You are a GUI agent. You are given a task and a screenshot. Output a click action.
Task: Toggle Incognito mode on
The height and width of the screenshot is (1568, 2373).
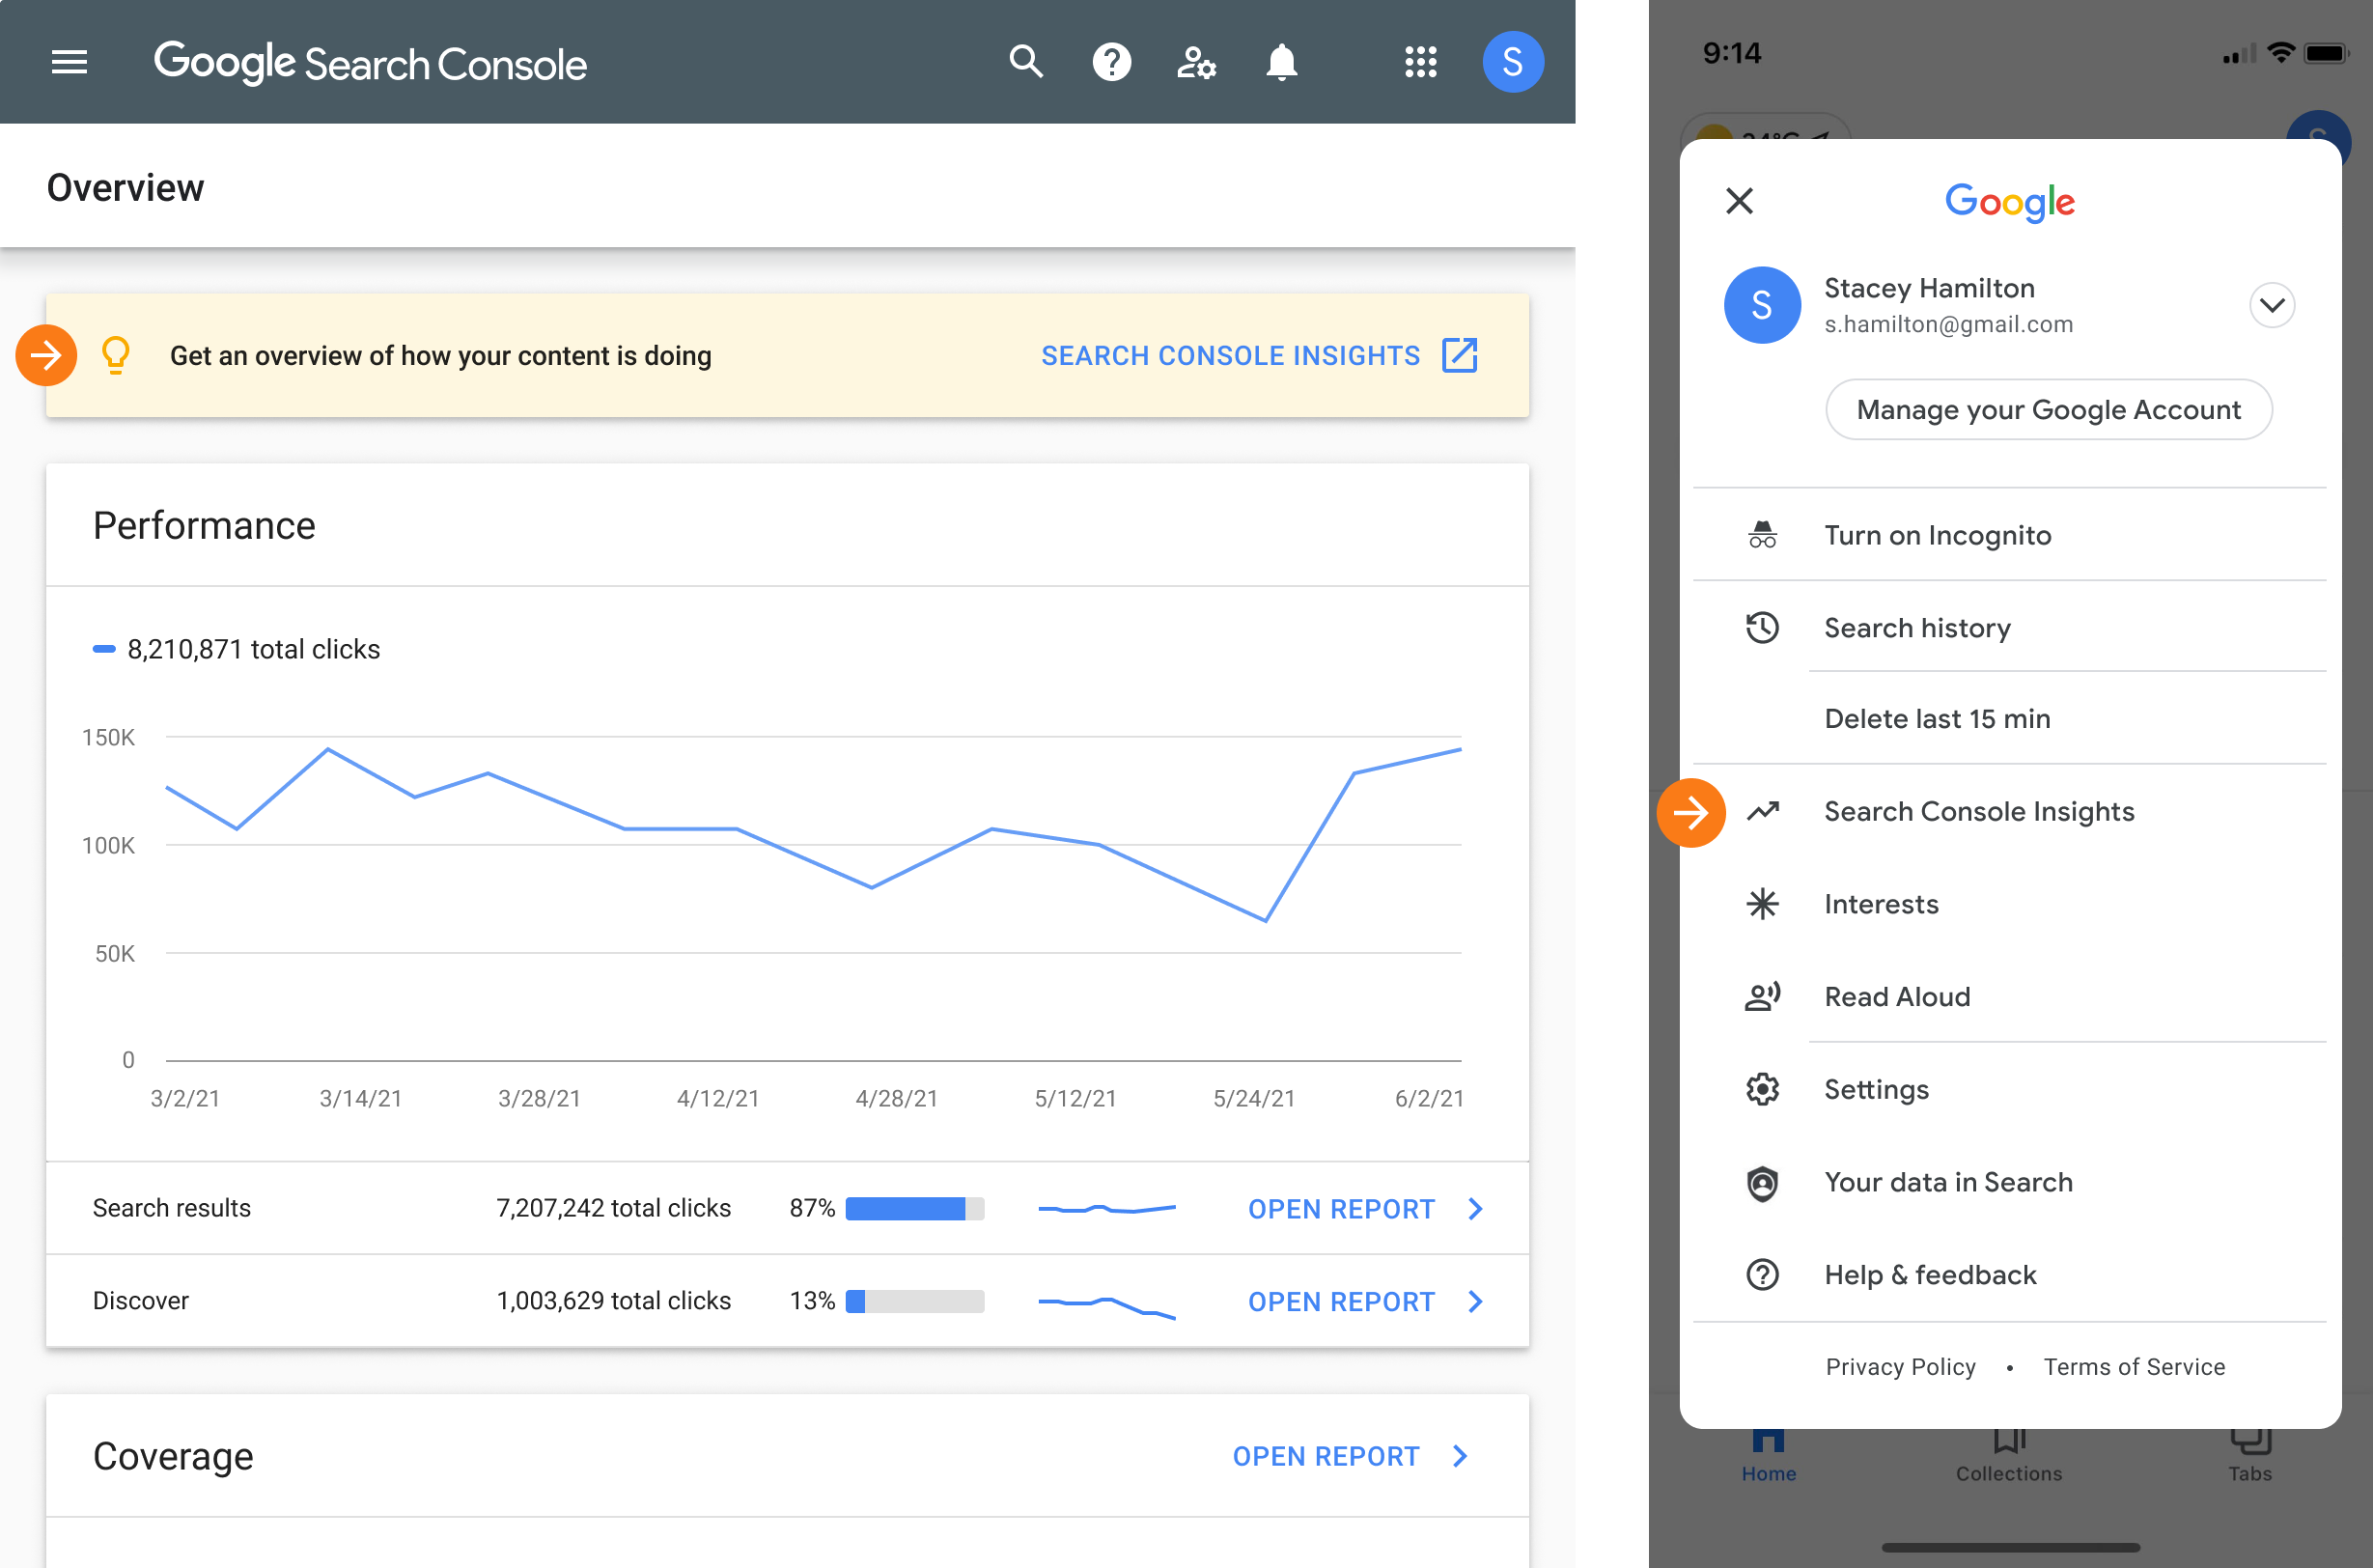tap(1936, 534)
